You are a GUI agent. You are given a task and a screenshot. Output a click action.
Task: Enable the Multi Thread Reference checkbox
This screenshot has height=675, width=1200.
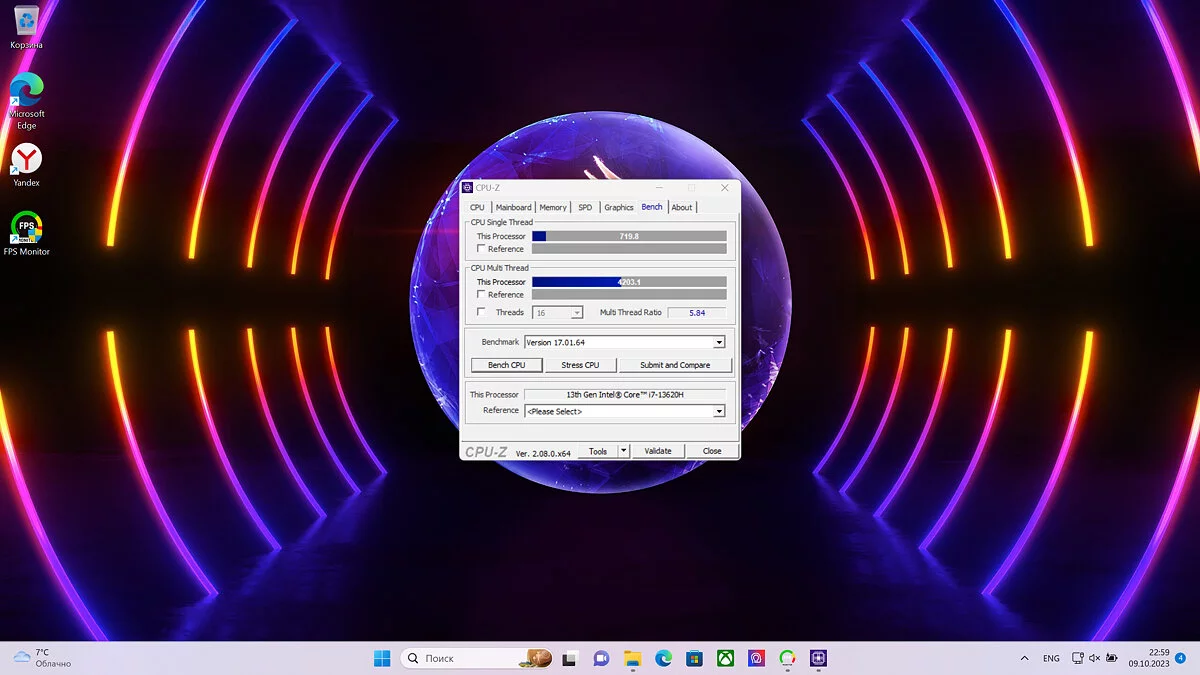click(x=482, y=295)
